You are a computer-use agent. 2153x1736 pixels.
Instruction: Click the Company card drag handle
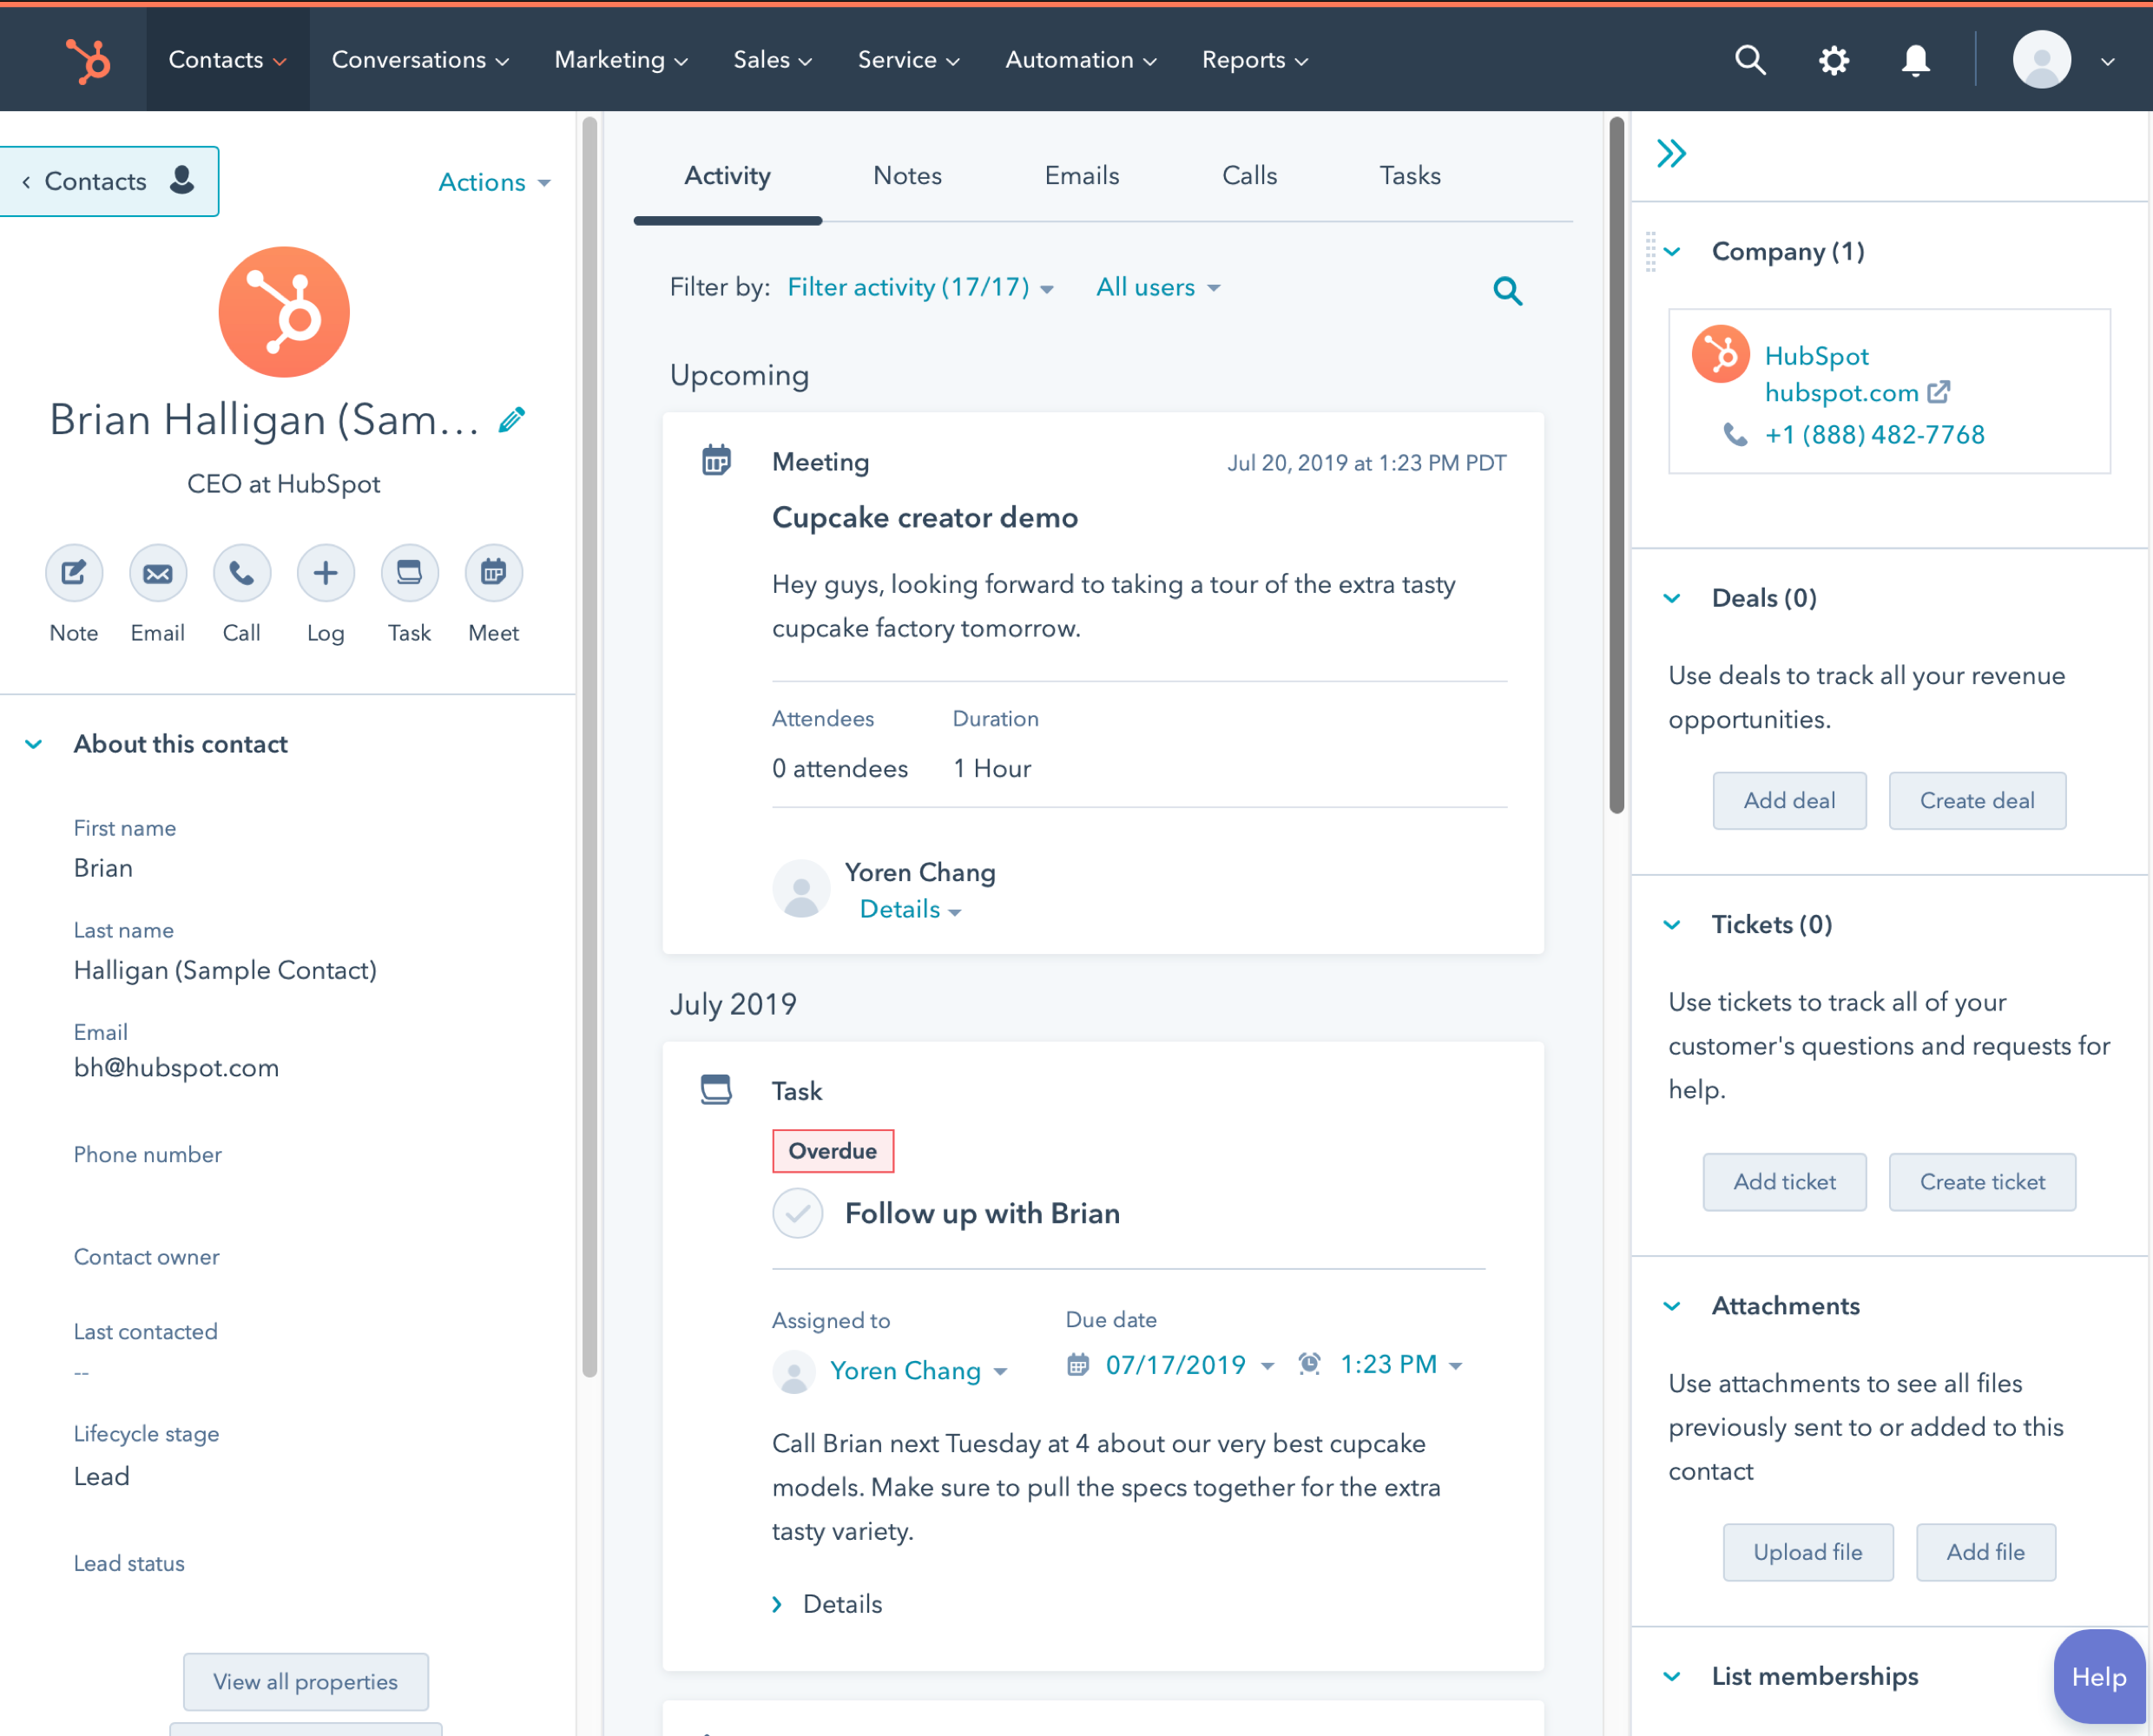click(x=1650, y=252)
